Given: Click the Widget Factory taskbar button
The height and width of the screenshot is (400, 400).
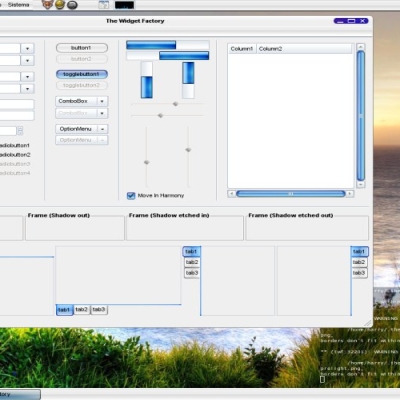Looking at the screenshot, I should click(20, 394).
